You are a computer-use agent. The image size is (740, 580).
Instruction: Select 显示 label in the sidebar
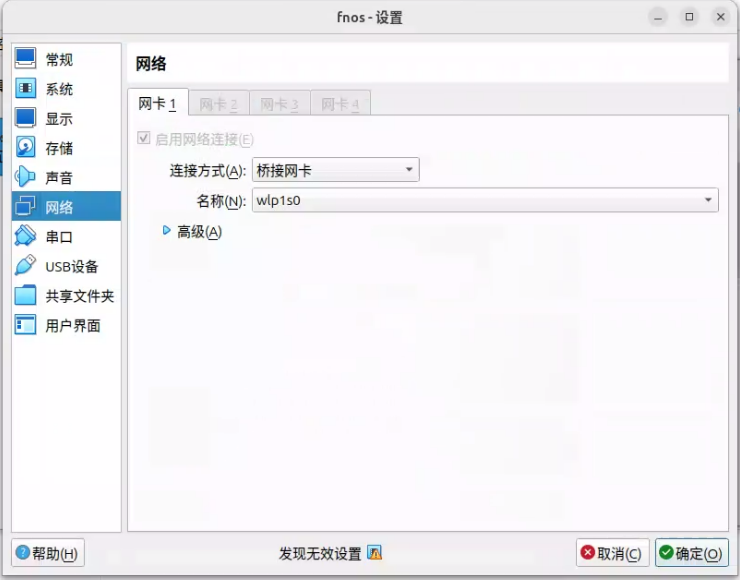point(59,118)
